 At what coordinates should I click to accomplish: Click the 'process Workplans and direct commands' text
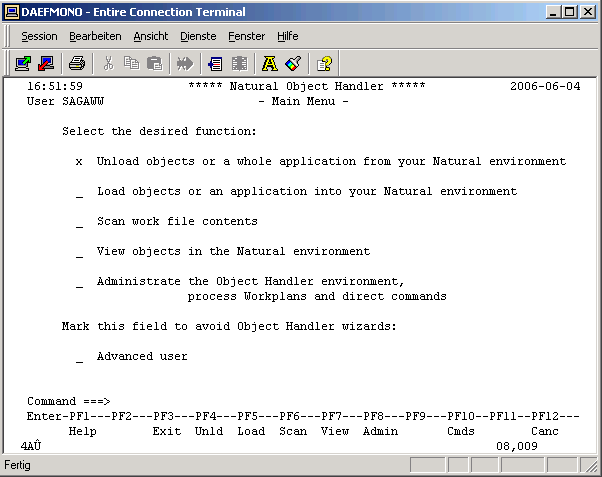(x=317, y=296)
